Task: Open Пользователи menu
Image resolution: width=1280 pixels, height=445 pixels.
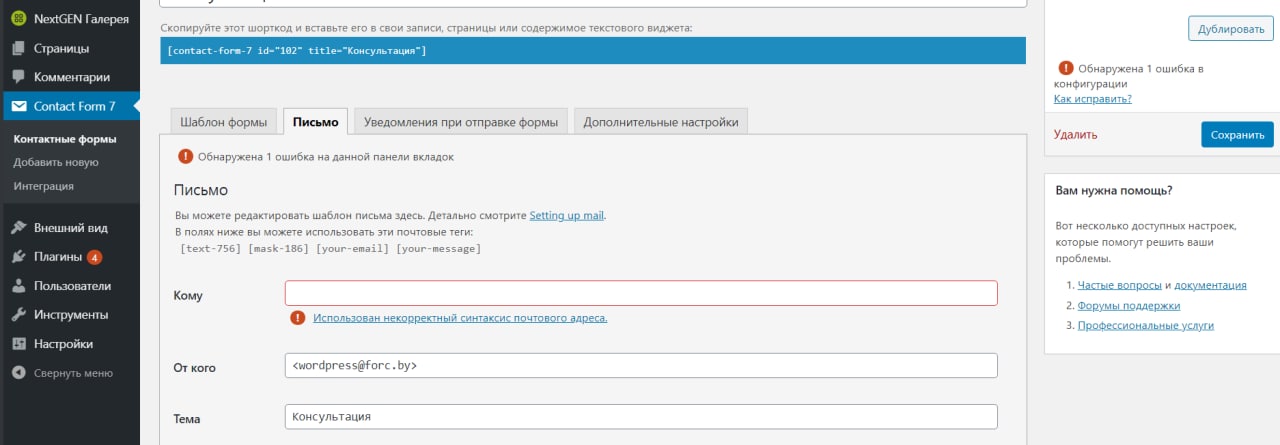Action: pos(70,285)
